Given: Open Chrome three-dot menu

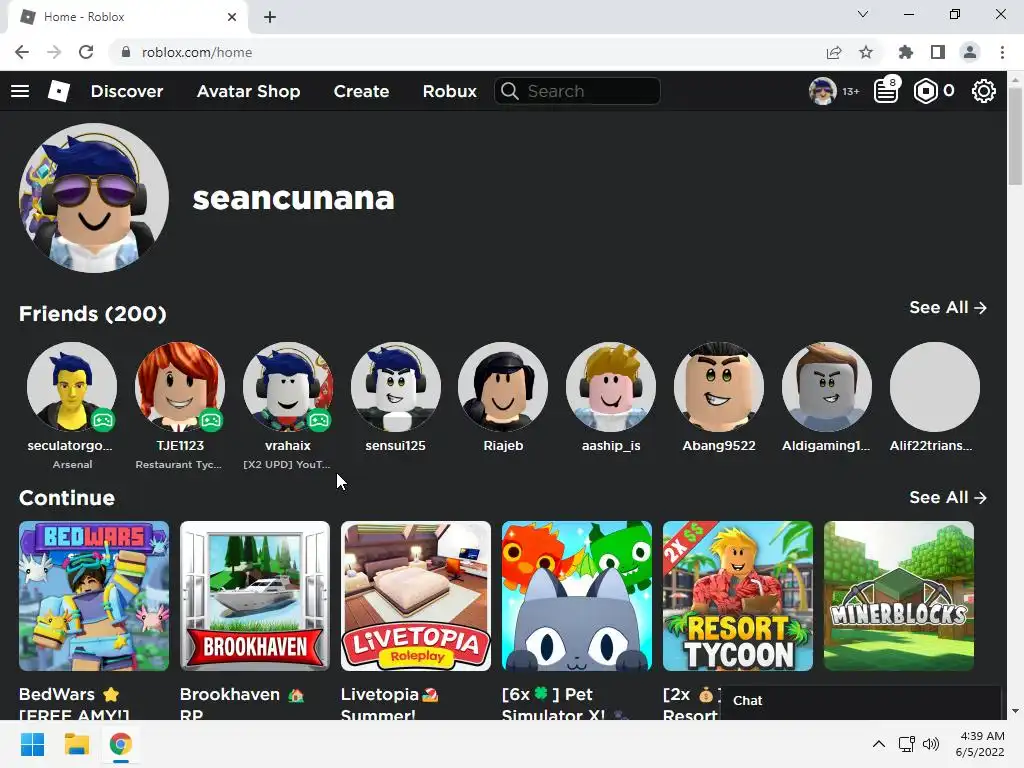Looking at the screenshot, I should tap(1002, 52).
